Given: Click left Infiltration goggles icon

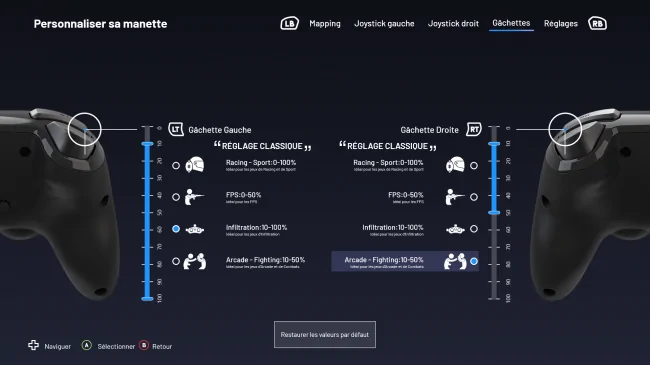Looking at the screenshot, I should (195, 229).
